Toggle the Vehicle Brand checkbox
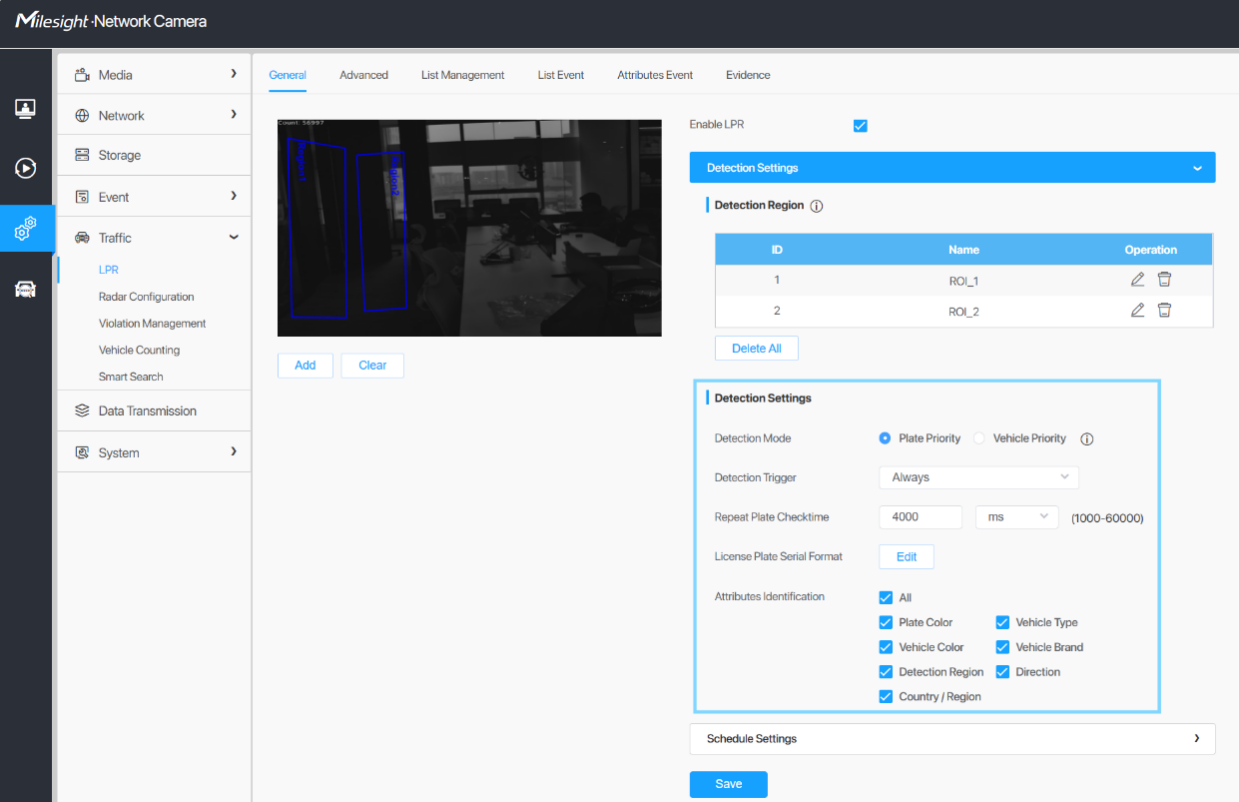This screenshot has height=802, width=1239. tap(1003, 647)
